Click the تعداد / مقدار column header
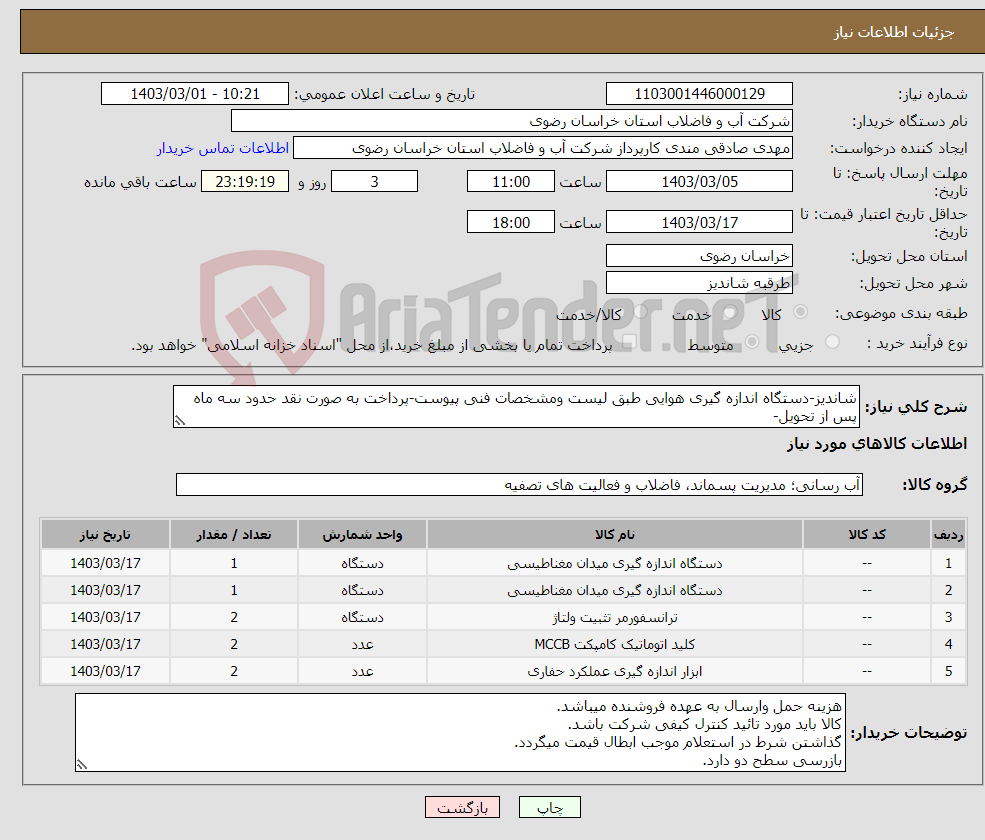Image resolution: width=985 pixels, height=840 pixels. [234, 534]
